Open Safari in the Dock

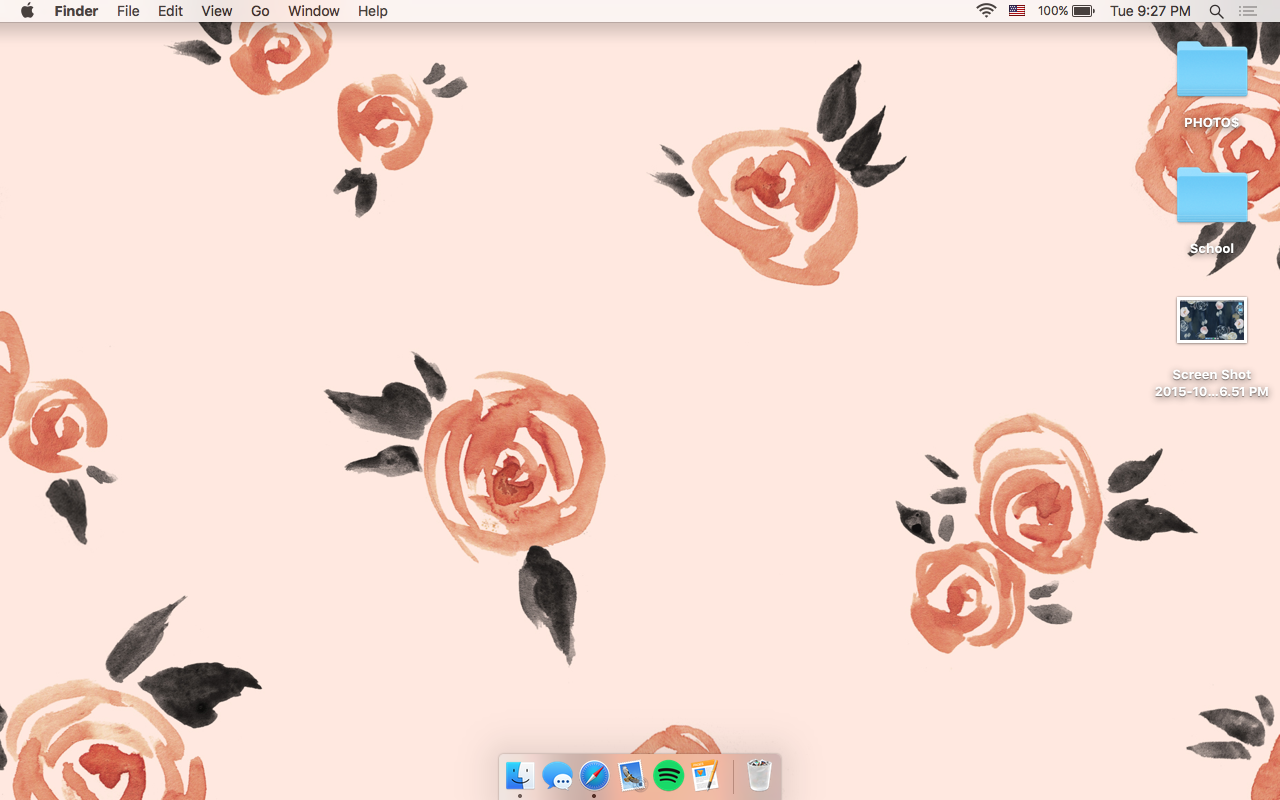tap(594, 776)
